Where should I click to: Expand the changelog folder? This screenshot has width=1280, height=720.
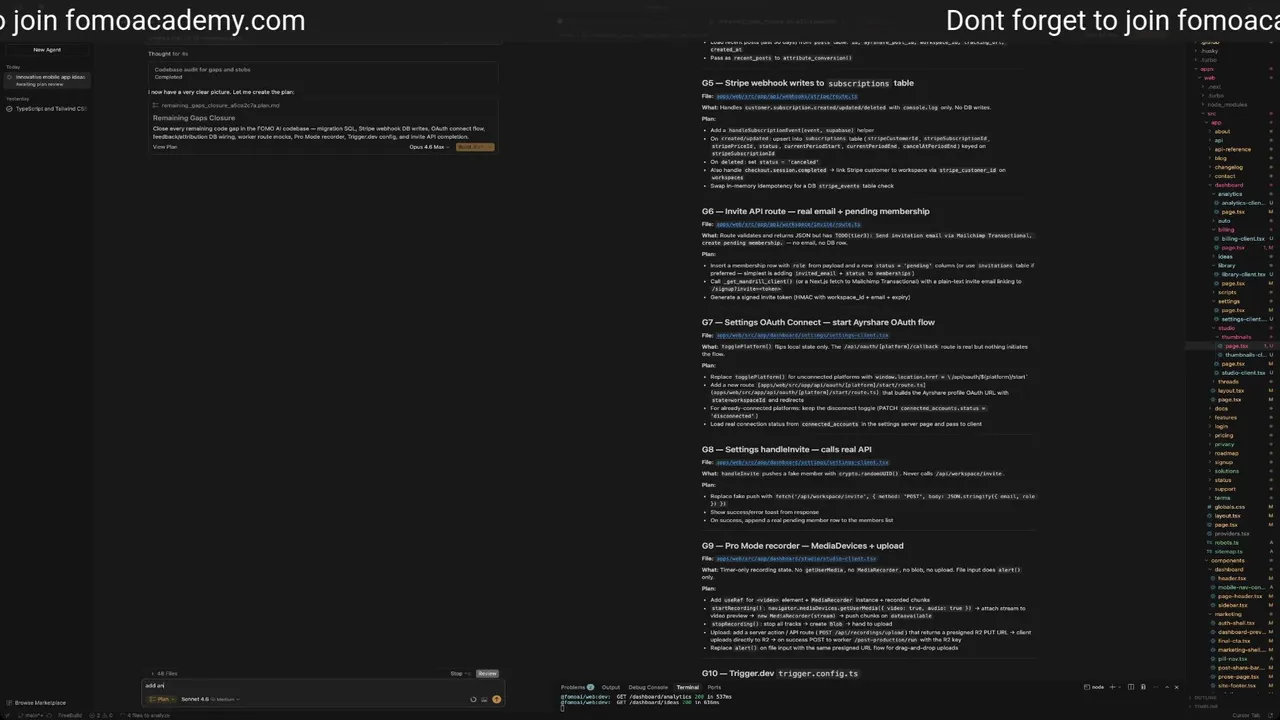point(1228,167)
